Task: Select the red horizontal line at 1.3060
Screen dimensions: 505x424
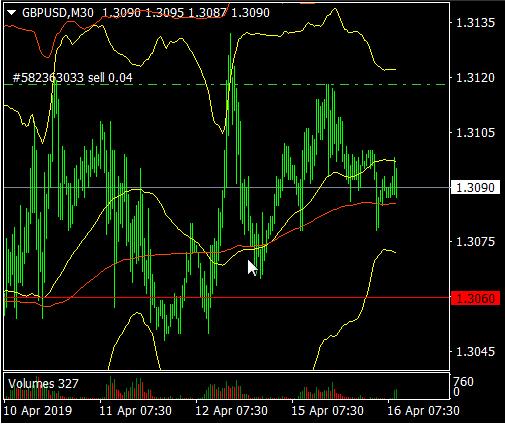Action: 227,297
